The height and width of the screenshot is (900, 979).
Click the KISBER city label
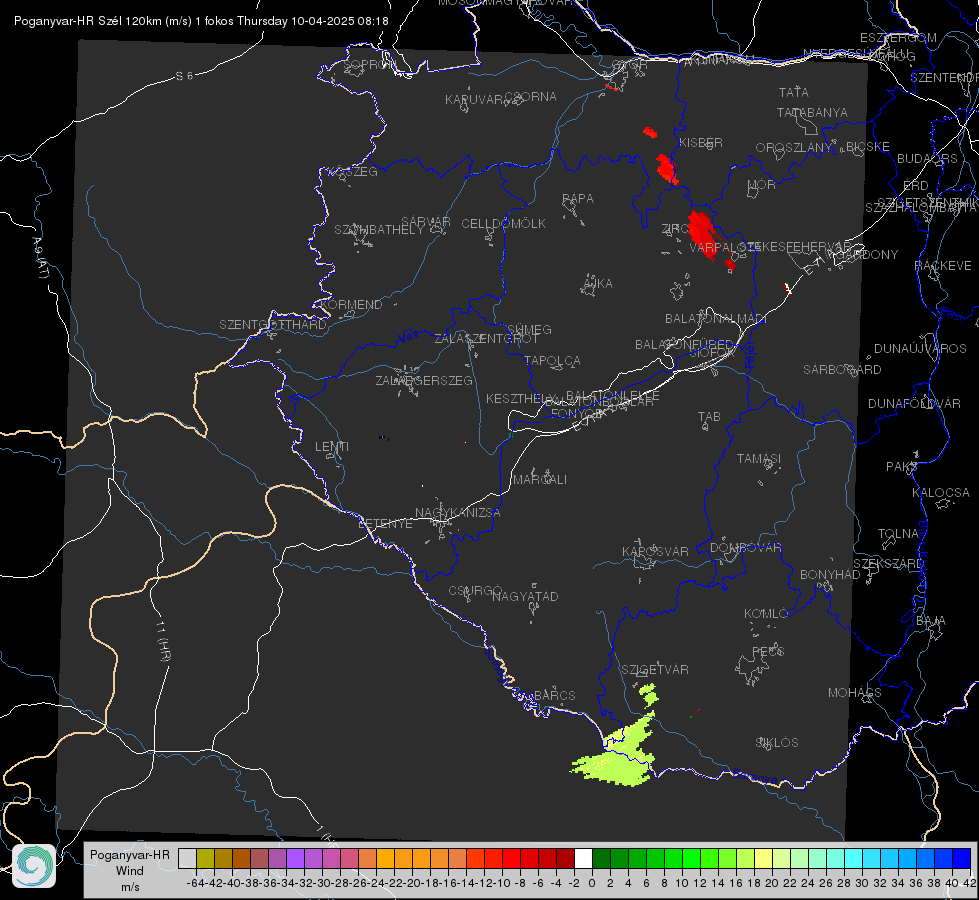[x=701, y=142]
